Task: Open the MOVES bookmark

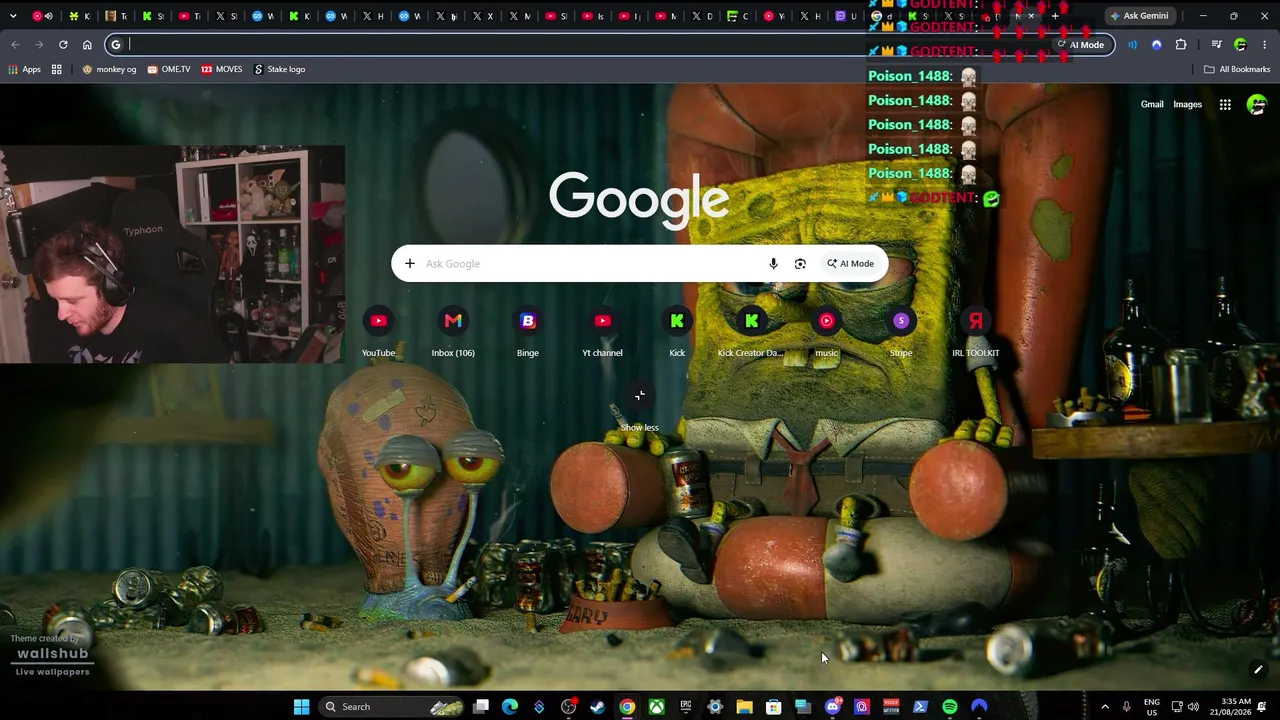Action: pos(222,69)
